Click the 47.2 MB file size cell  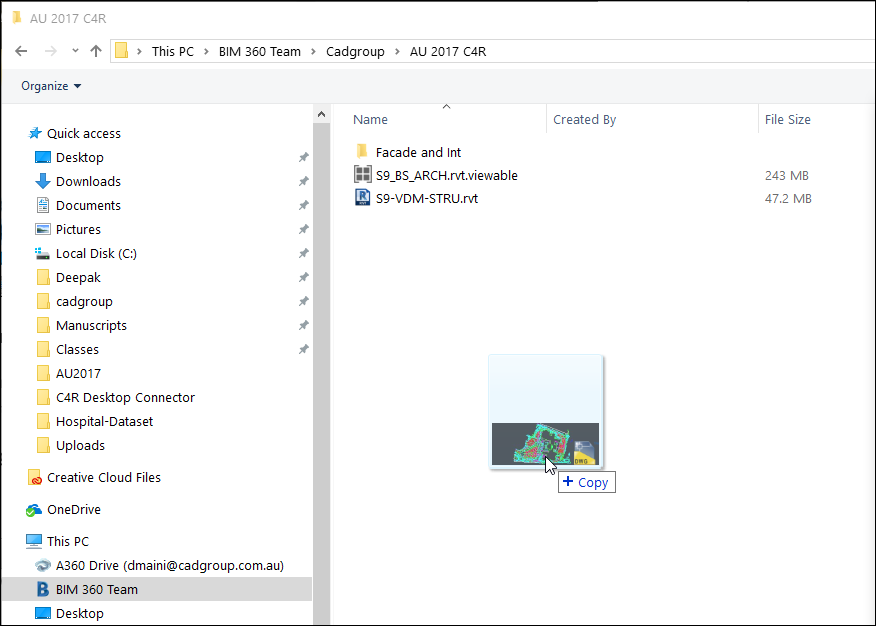coord(788,199)
